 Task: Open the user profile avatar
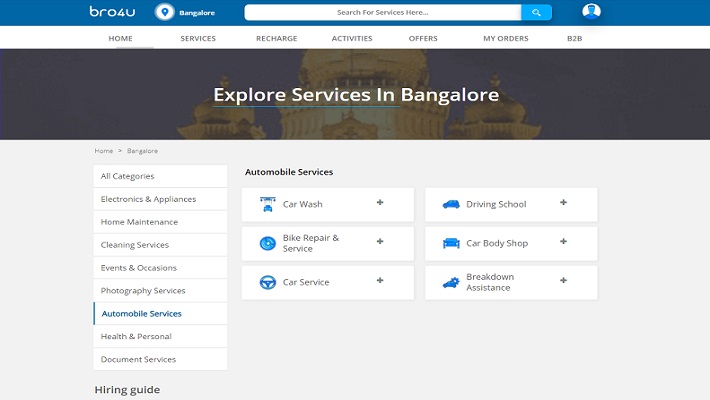pos(592,12)
